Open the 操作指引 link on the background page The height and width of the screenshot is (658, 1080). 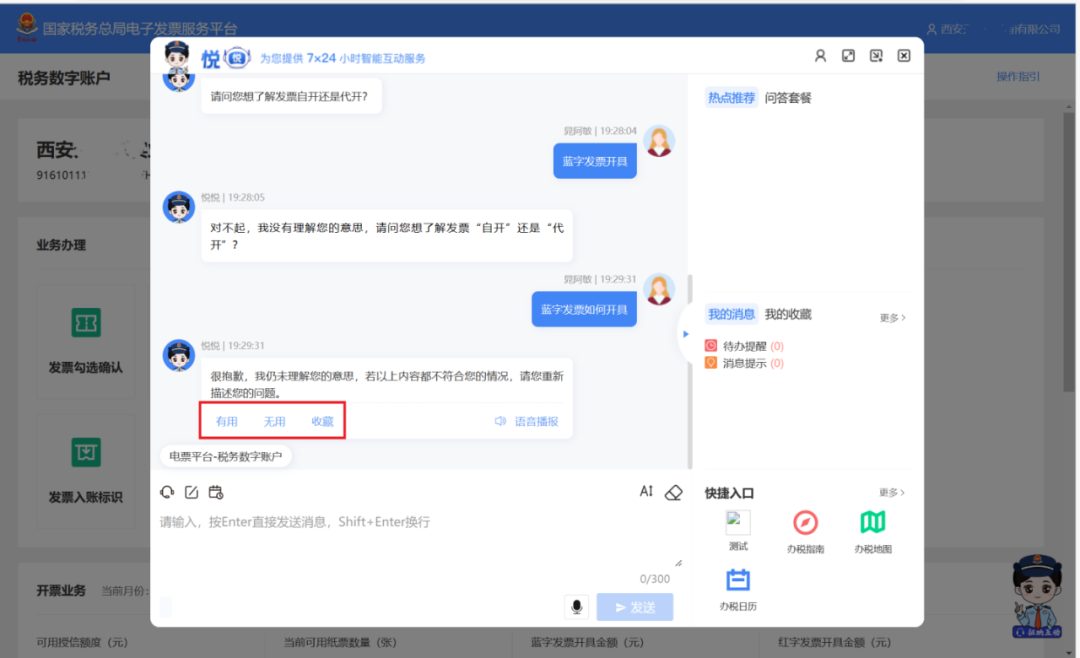click(1018, 76)
